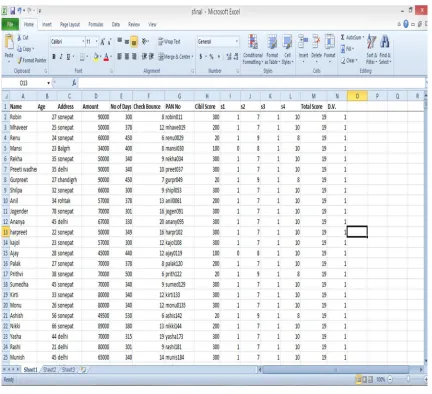This screenshot has width=432, height=394.
Task: Click the insert new worksheet tab icon
Action: pyautogui.click(x=83, y=369)
